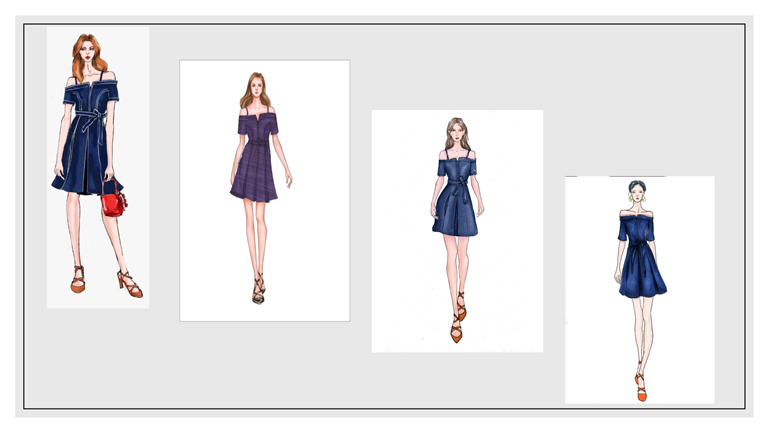Select the purple off-shoulder dress illustration
Viewport: 768px width, 432px height.
(x=264, y=191)
